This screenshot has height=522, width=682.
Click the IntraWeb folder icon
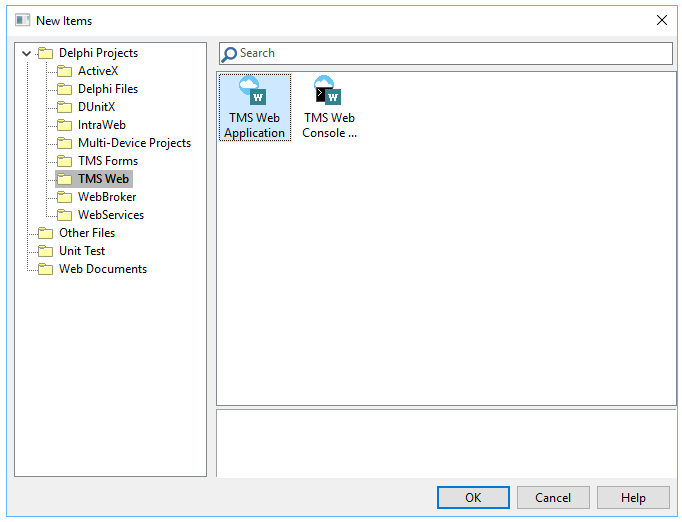tap(64, 125)
